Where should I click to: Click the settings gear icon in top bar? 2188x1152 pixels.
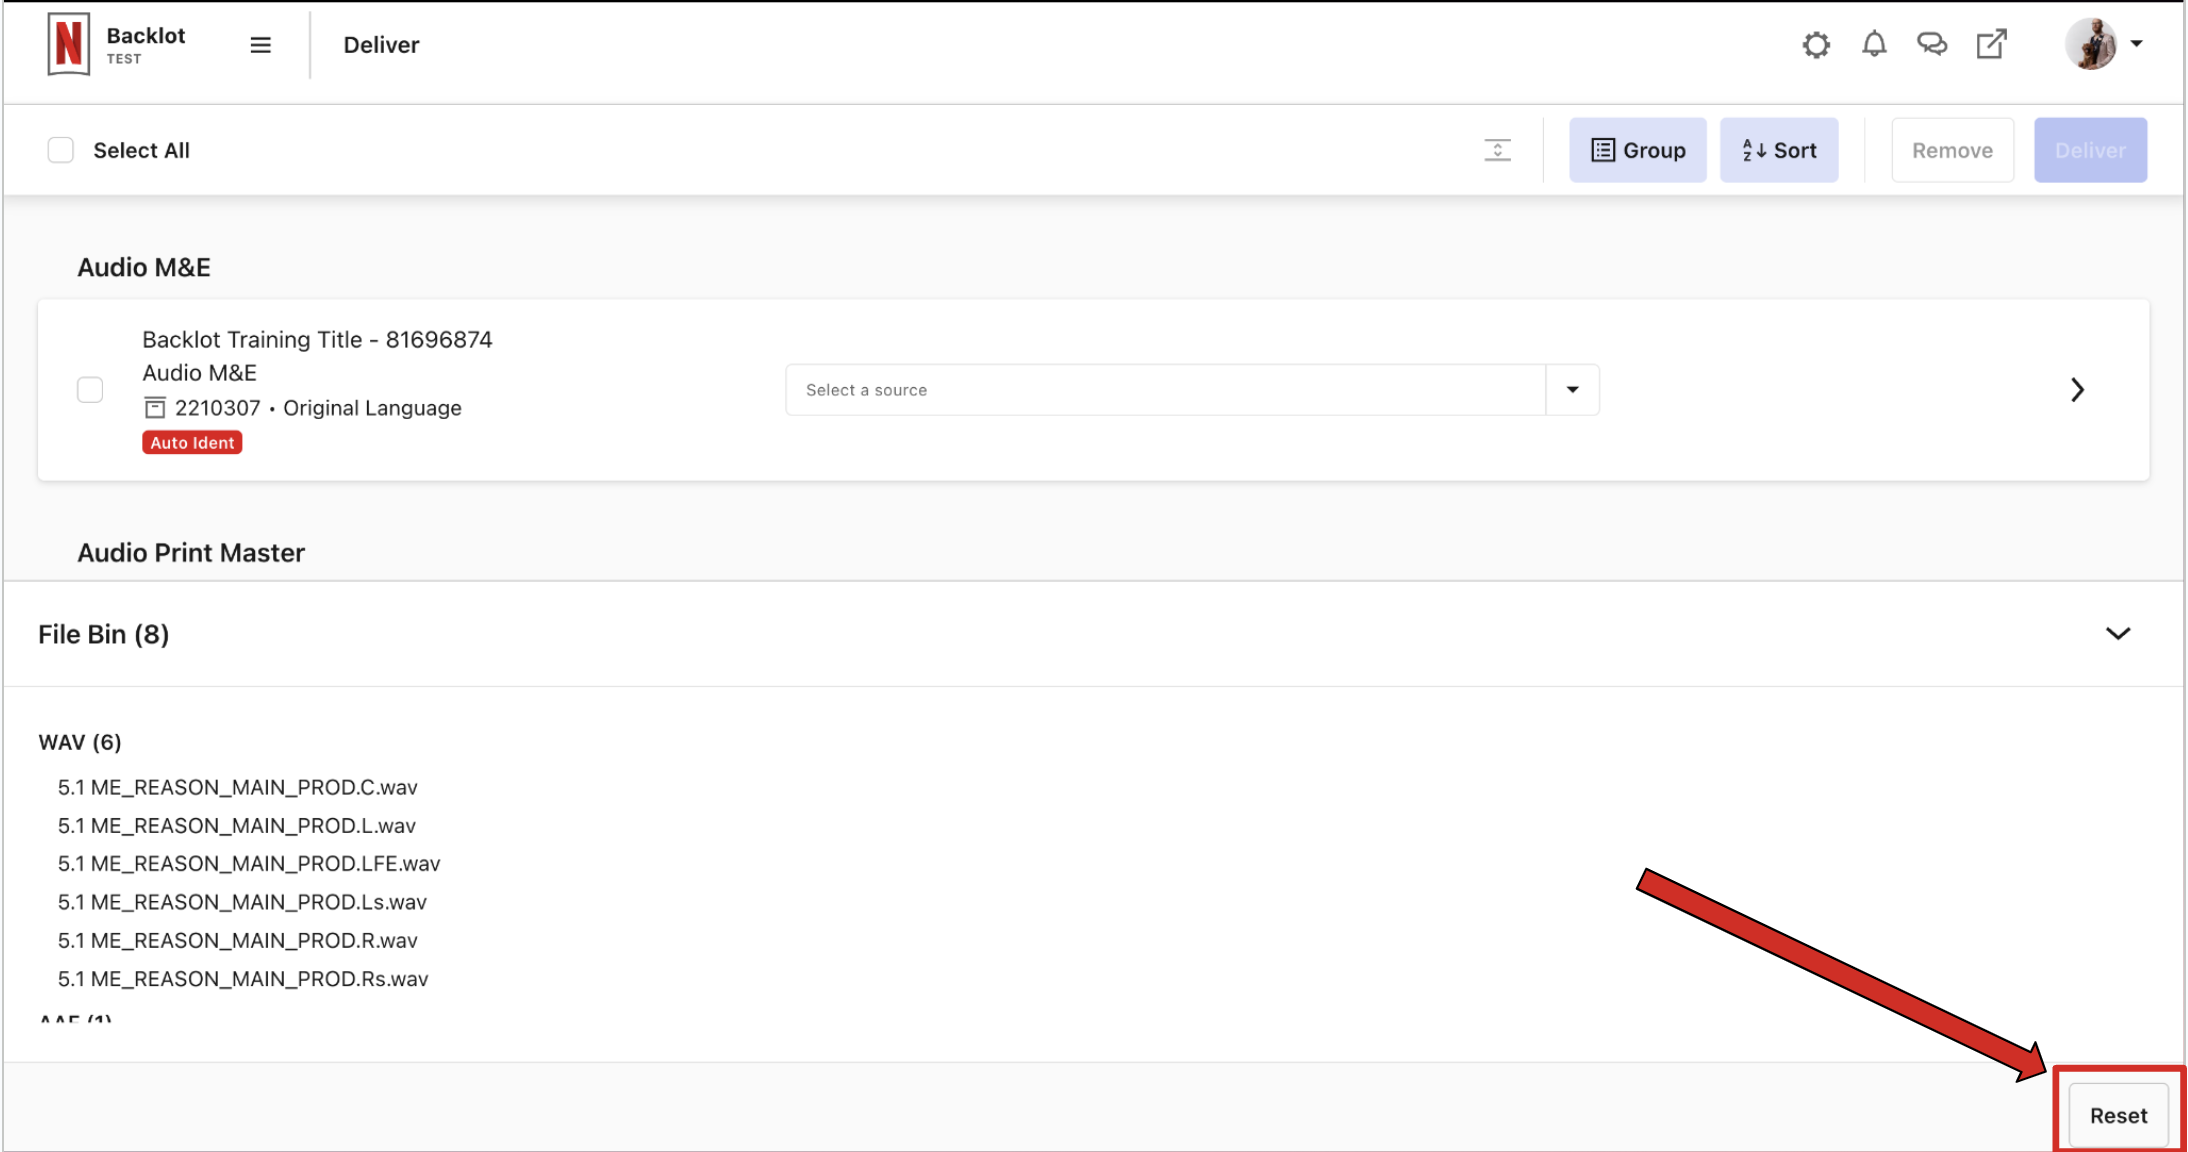click(x=1815, y=45)
